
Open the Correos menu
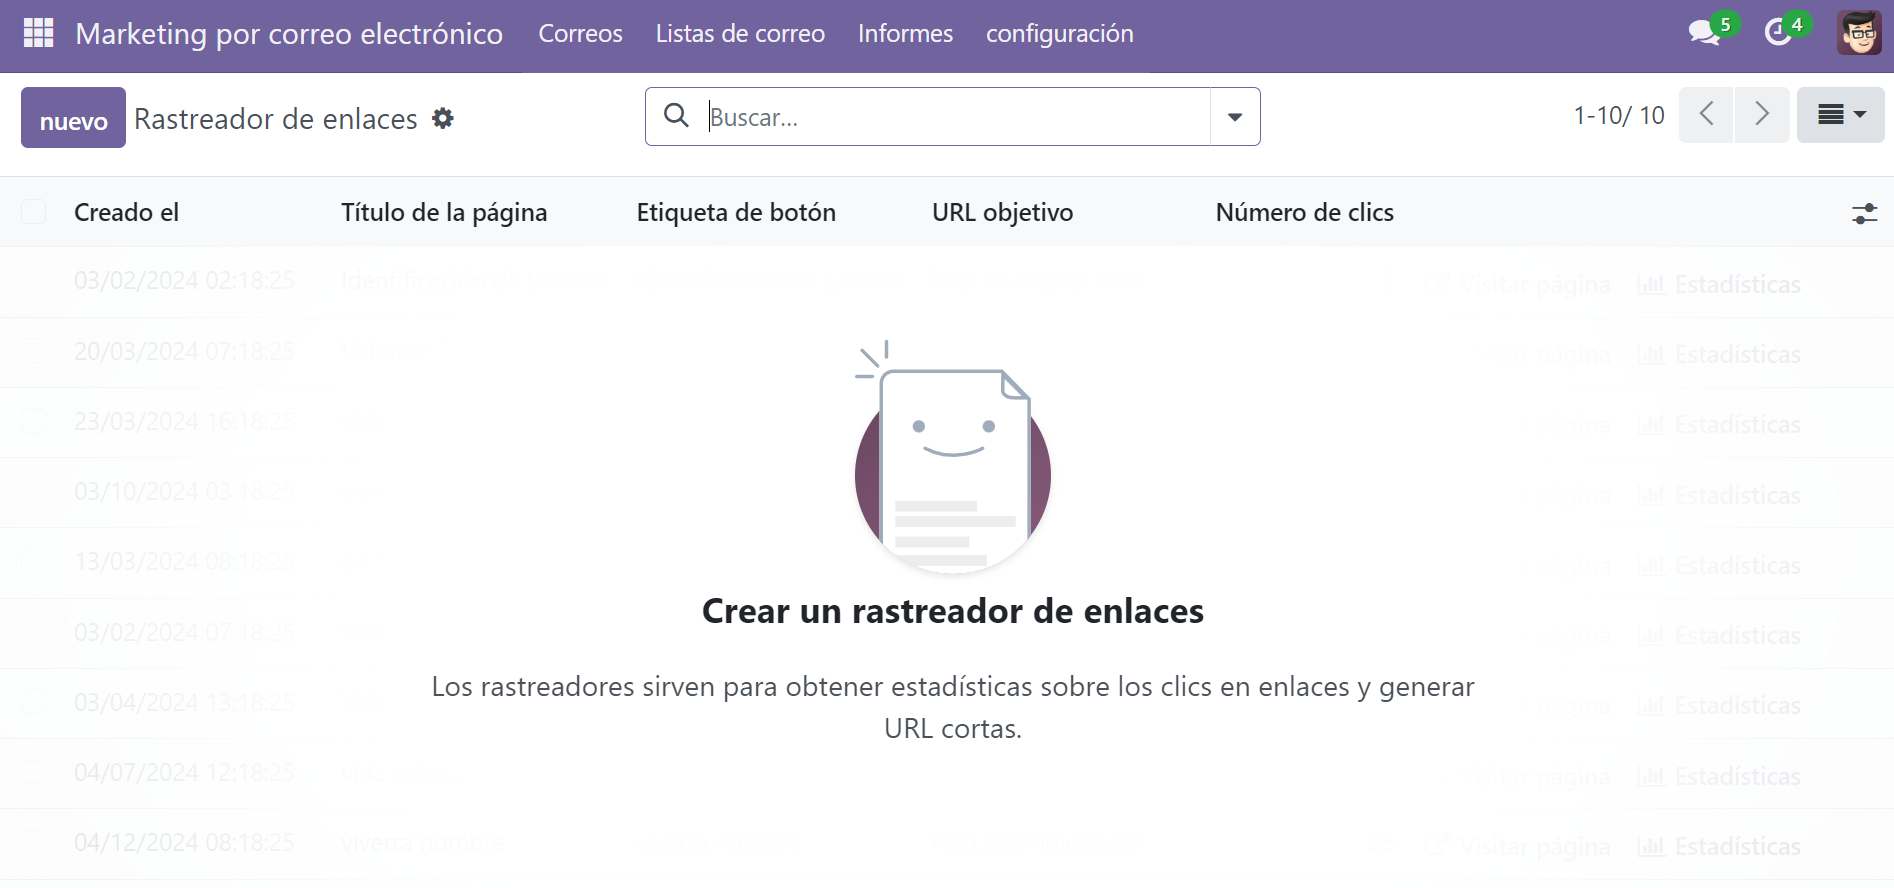[580, 34]
